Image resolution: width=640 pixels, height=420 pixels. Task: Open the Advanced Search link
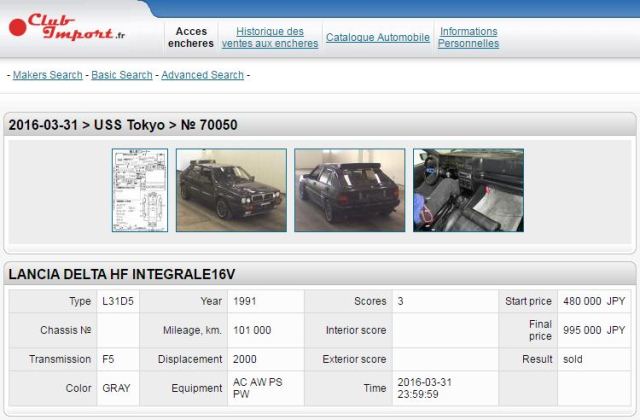(x=202, y=75)
